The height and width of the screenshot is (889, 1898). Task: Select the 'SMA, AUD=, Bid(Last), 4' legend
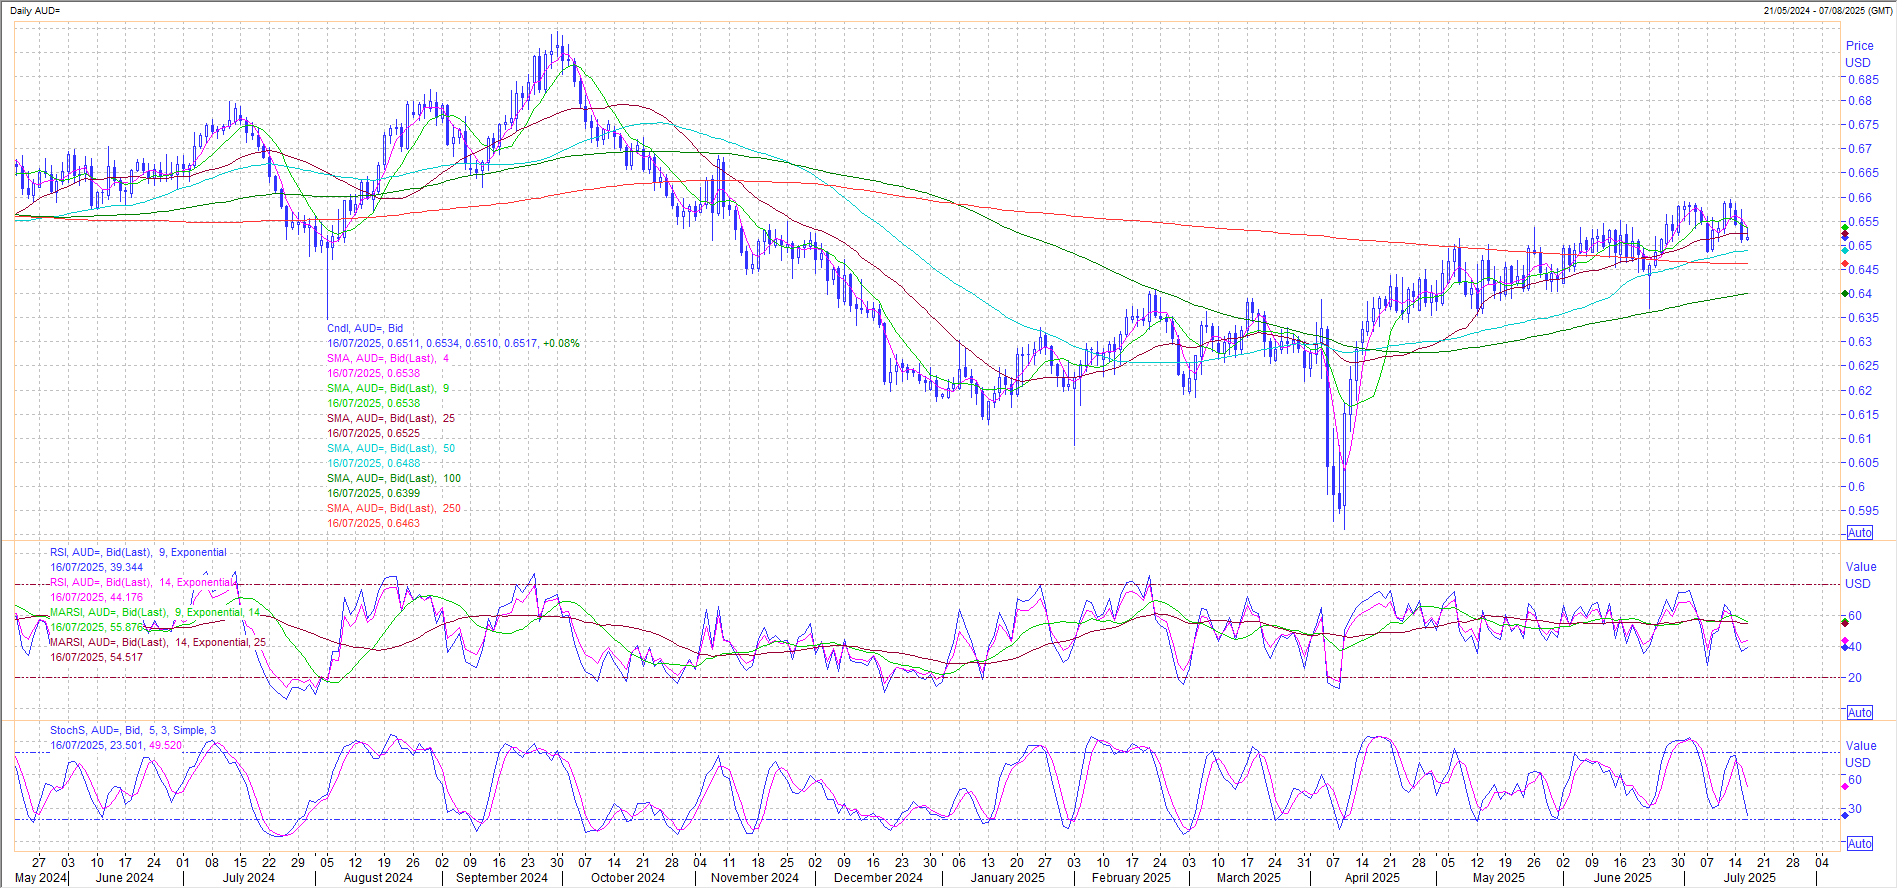tap(388, 358)
